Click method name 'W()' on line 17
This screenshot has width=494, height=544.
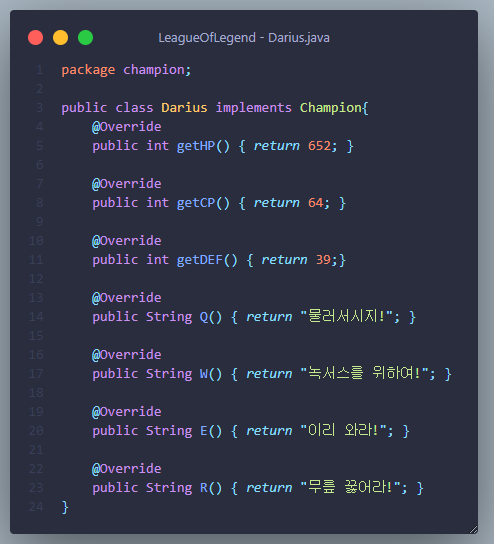tap(211, 374)
